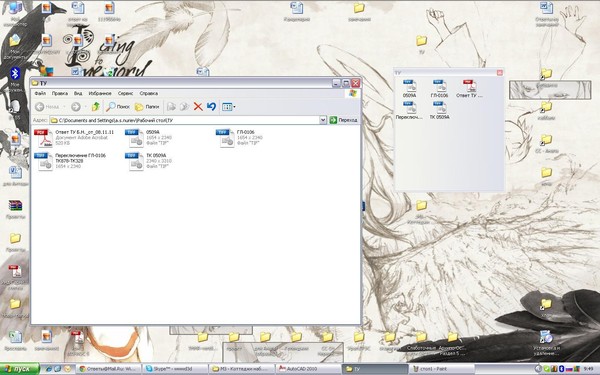Viewport: 600px width, 375px height.
Task: Switch to AutoCAD 2010 in the taskbar
Action: click(x=308, y=369)
